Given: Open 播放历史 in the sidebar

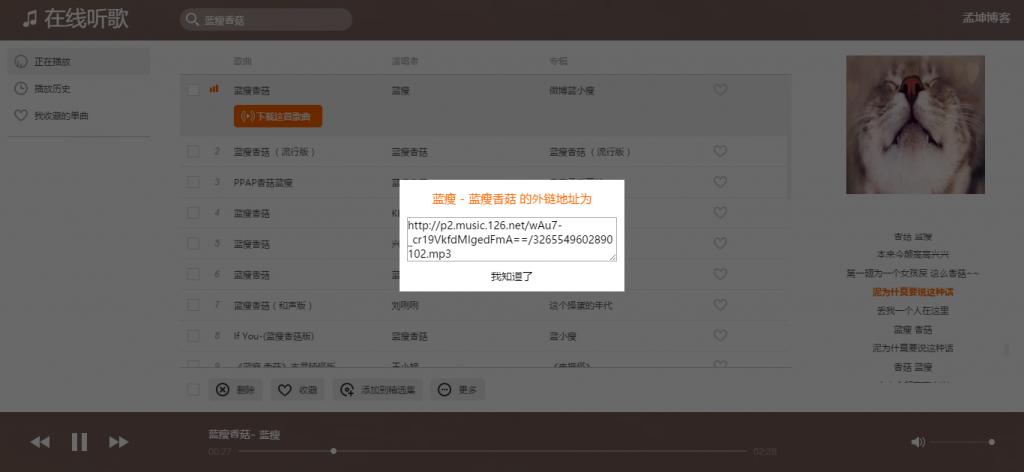Looking at the screenshot, I should 78,88.
